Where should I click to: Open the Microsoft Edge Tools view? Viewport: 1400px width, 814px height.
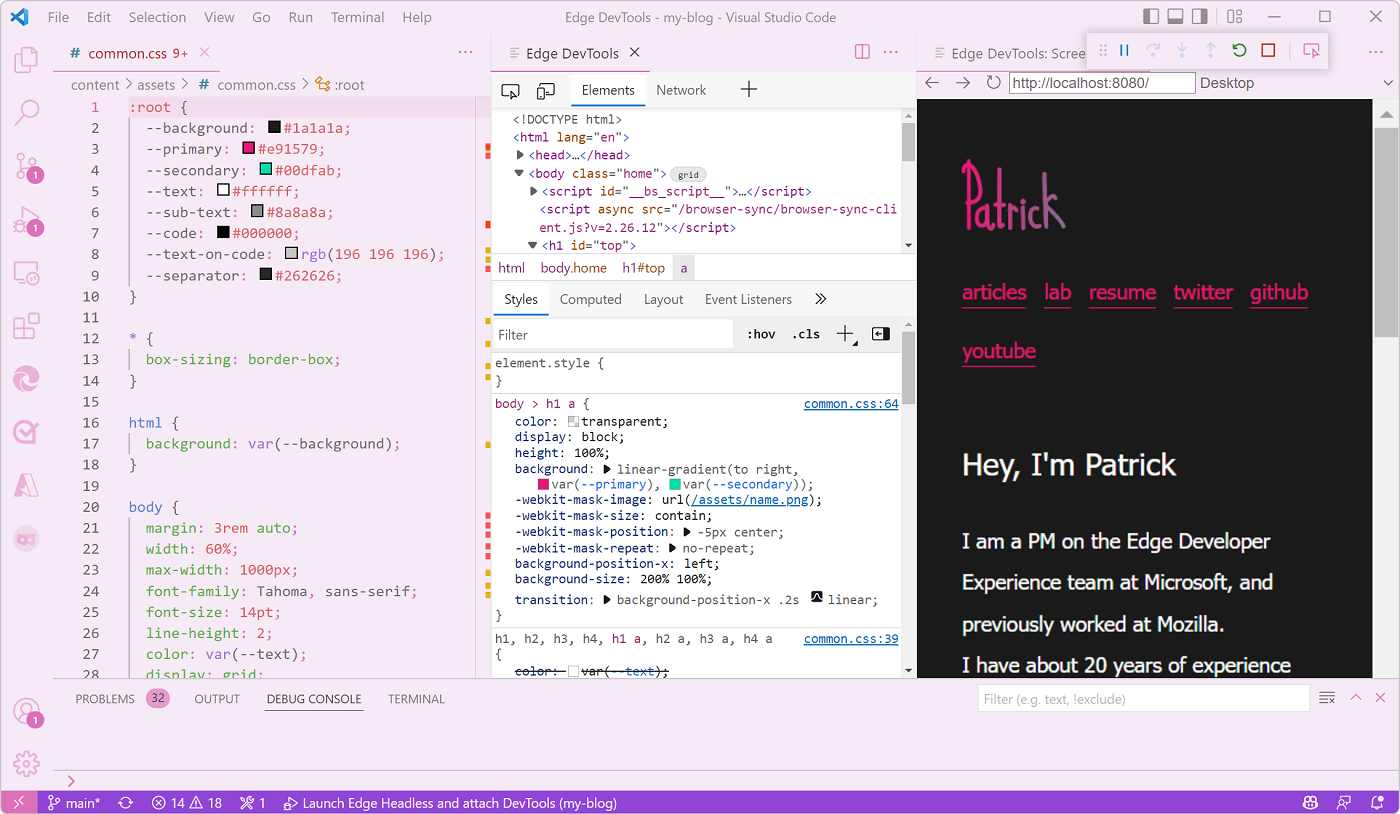26,379
